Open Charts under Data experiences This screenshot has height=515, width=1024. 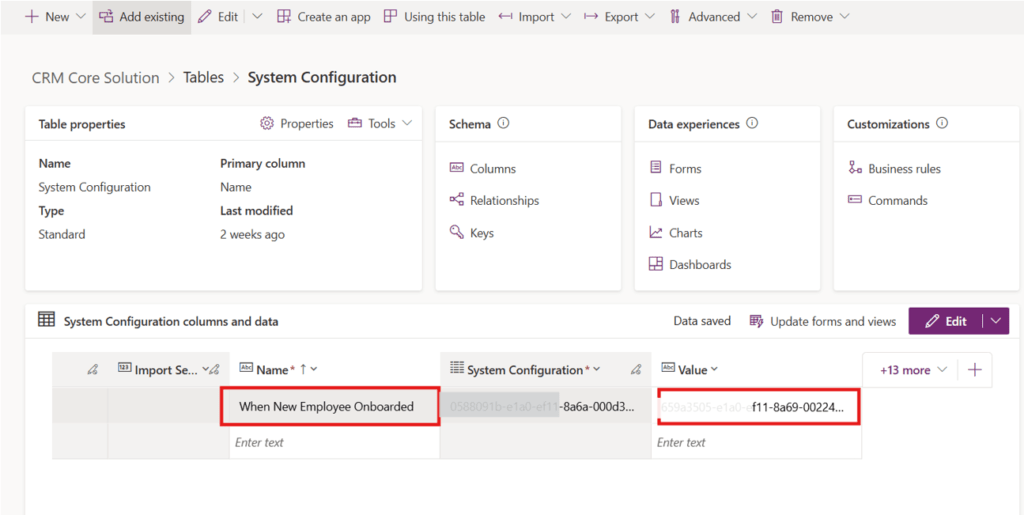(685, 233)
